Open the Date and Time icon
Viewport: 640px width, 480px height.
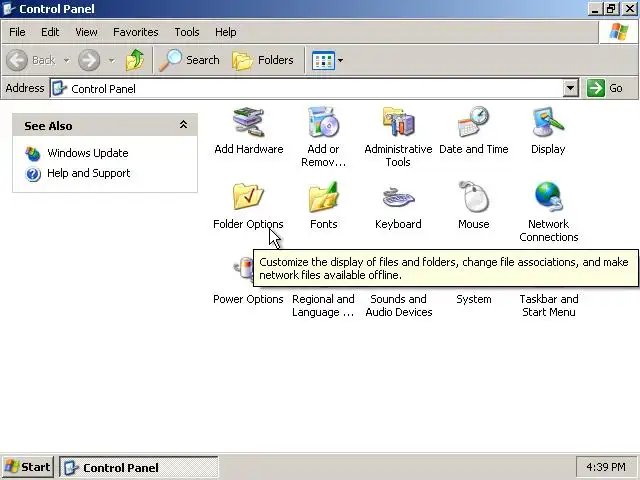tap(473, 122)
